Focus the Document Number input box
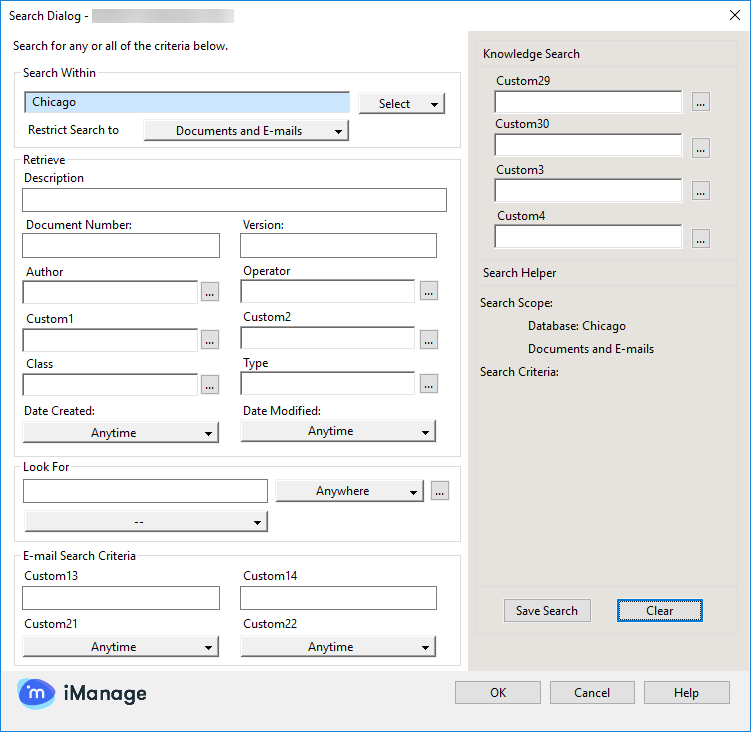 [x=121, y=246]
